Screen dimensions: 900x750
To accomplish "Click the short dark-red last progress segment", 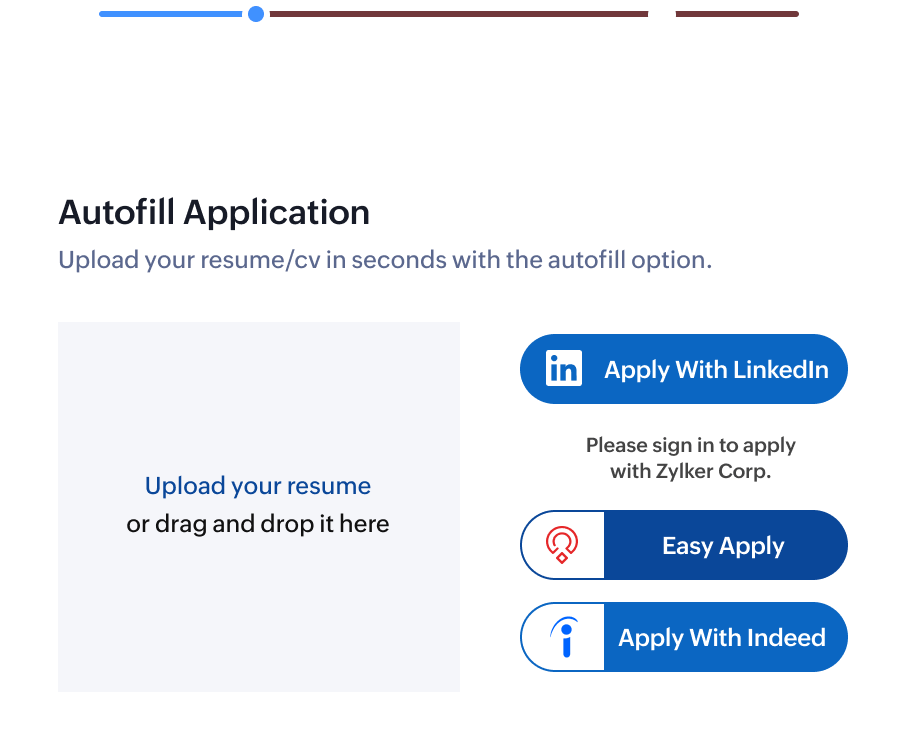I will [x=737, y=14].
